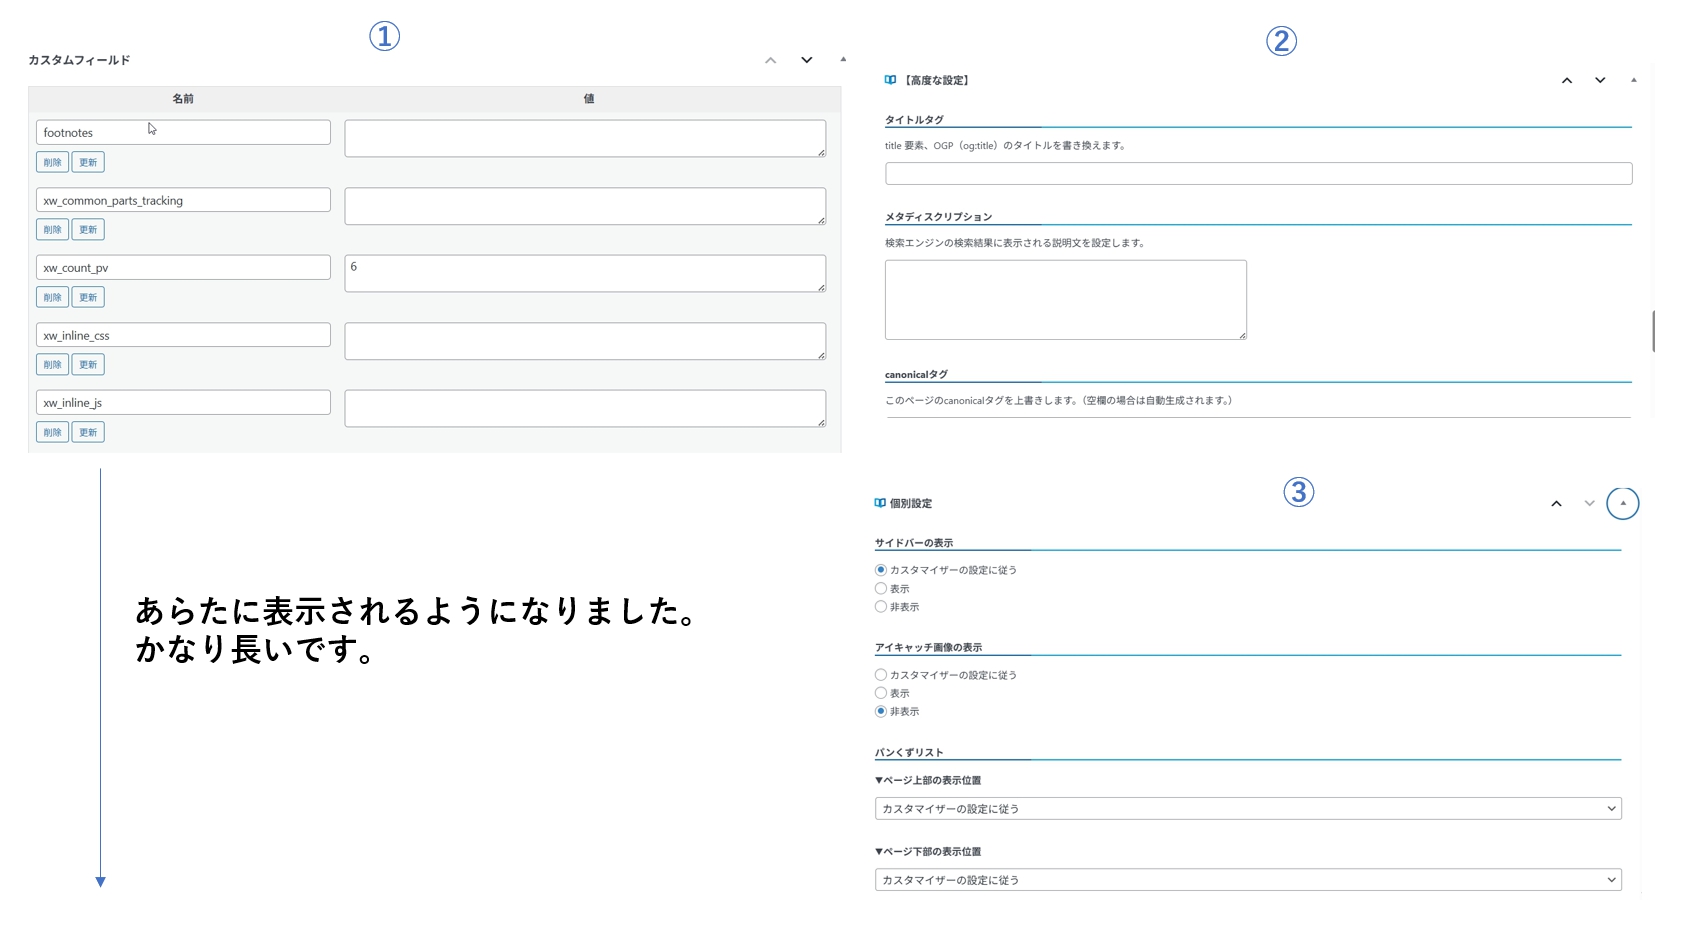Screen dimensions: 1684x942
Task: Open the ページ下部の表示位置 dropdown
Action: 1247,880
